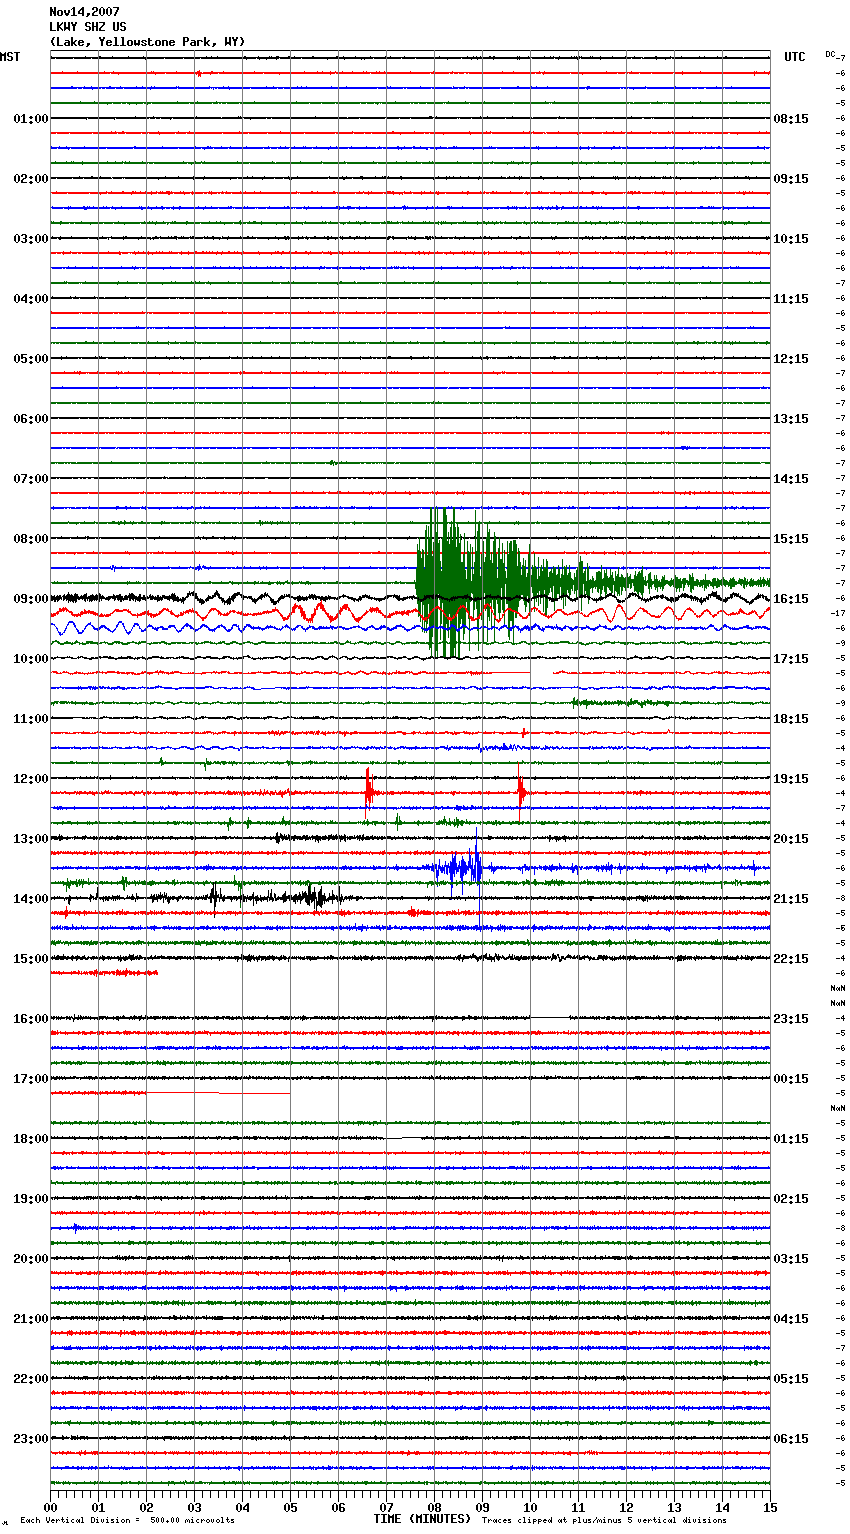
Task: Select the station code LKWY SHZ US
Action: point(88,27)
